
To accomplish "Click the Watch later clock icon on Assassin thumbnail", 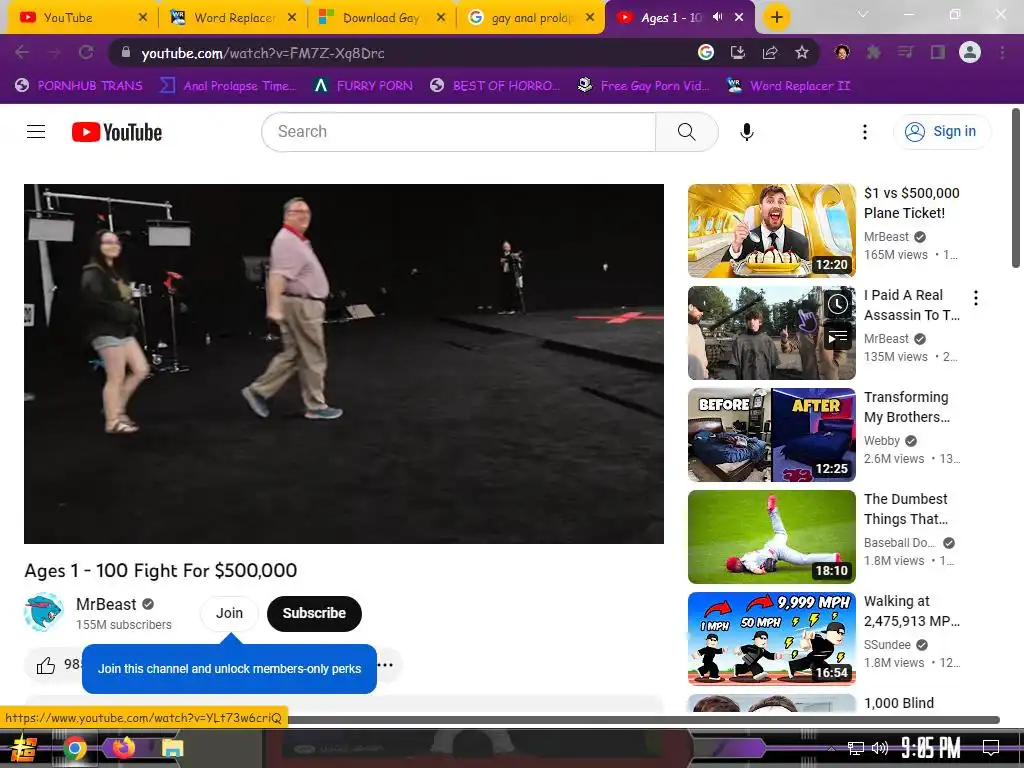I will [838, 304].
